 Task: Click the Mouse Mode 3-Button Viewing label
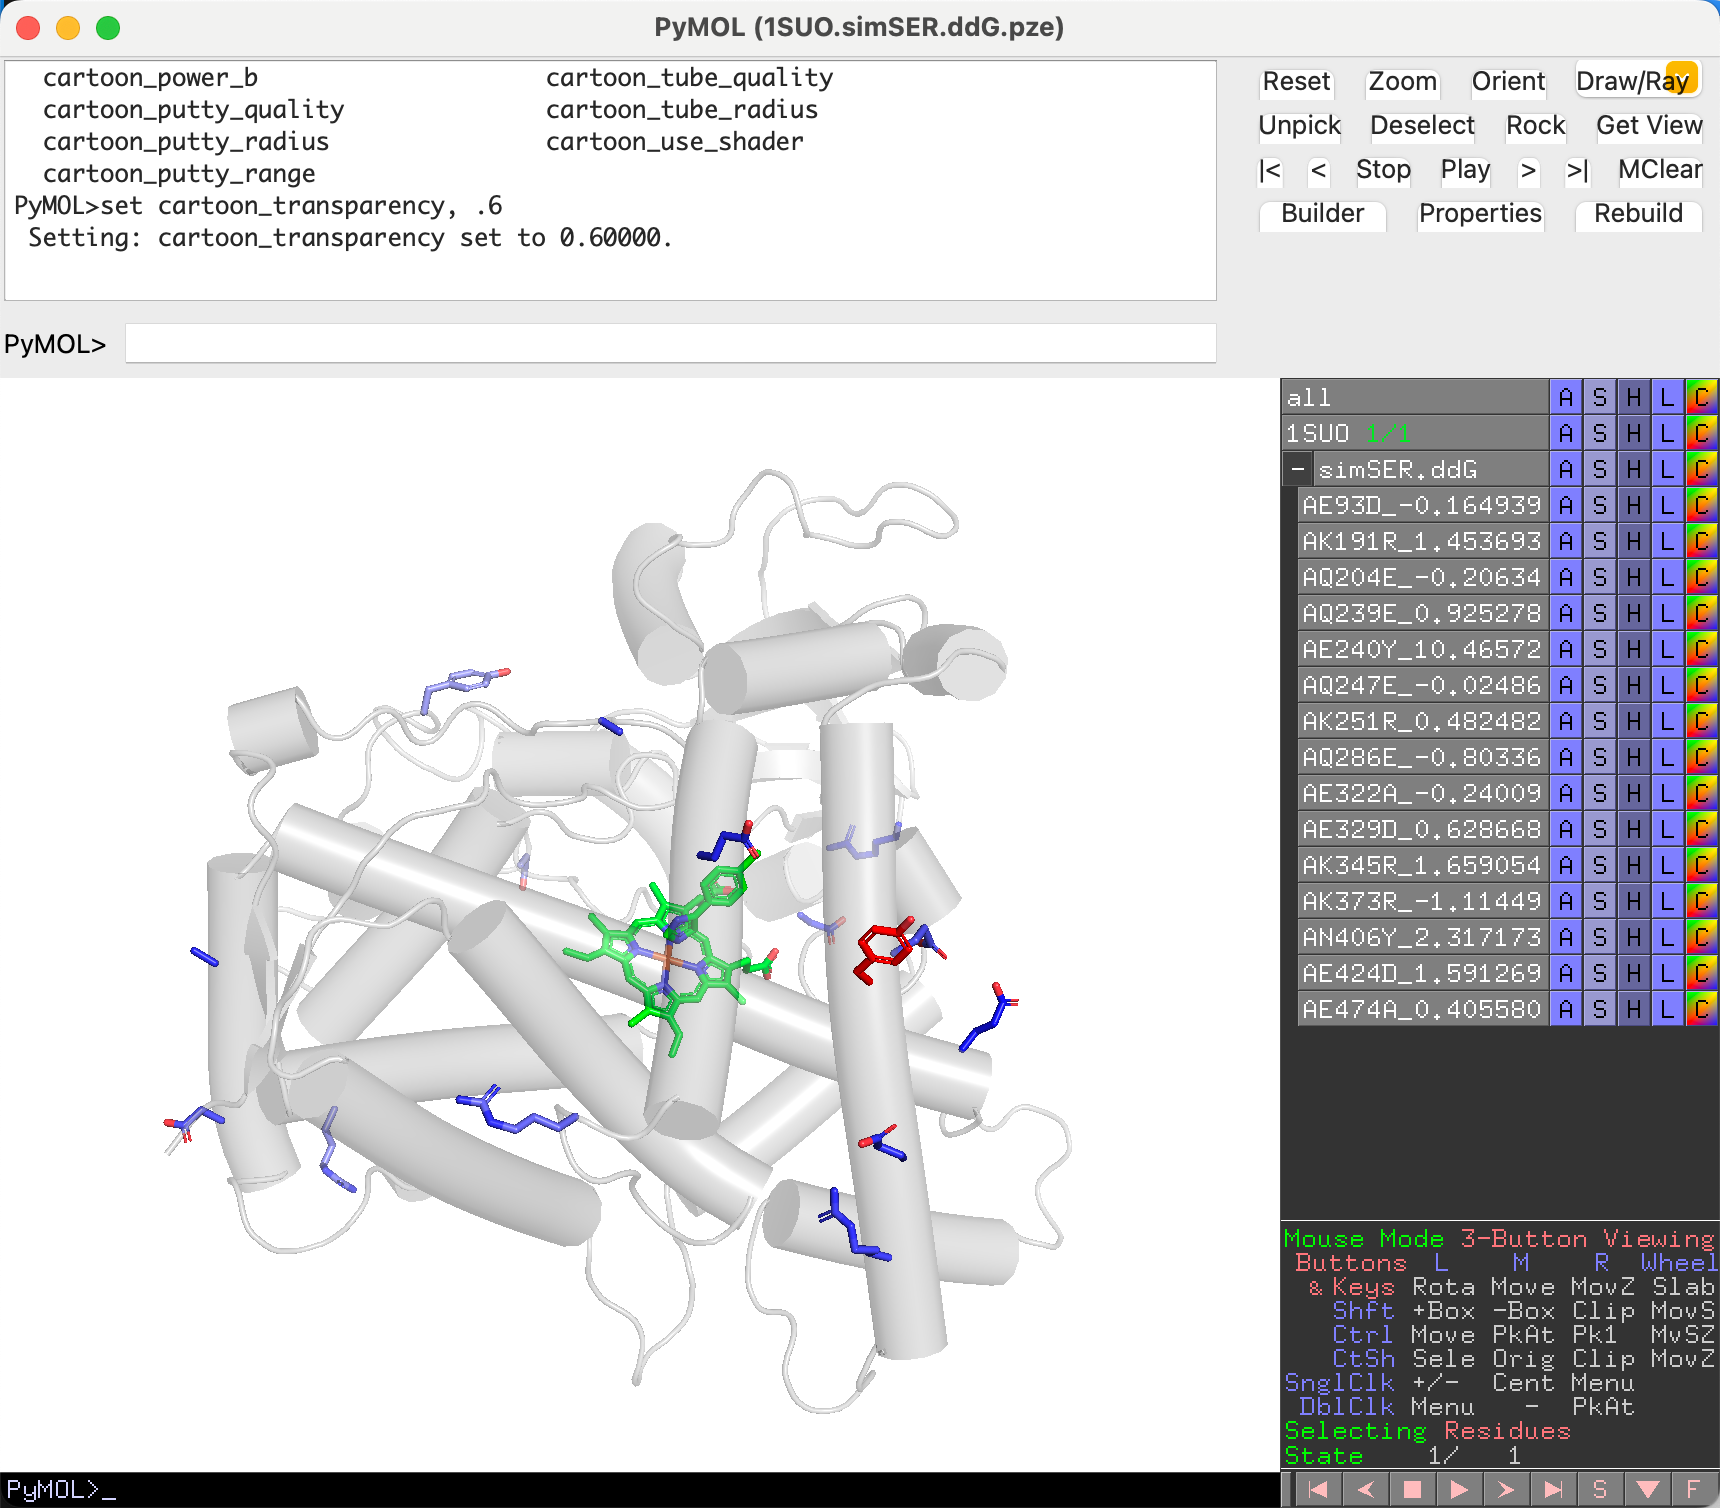click(x=1499, y=1238)
